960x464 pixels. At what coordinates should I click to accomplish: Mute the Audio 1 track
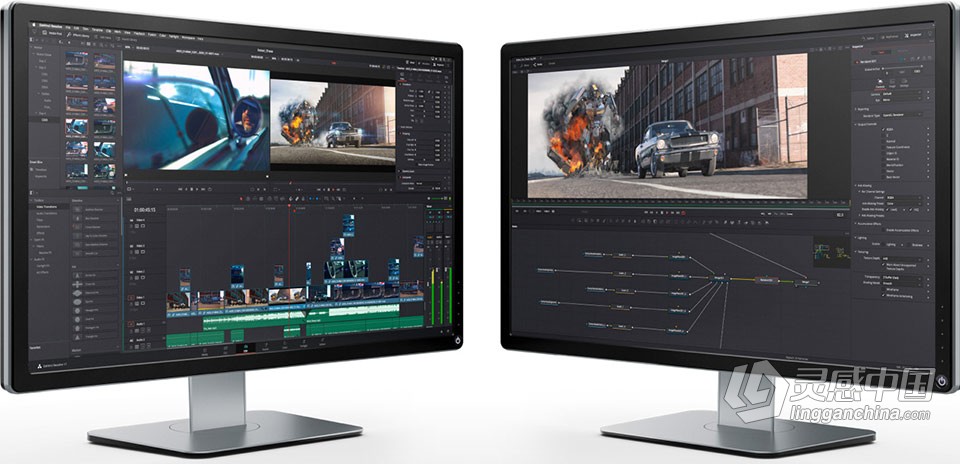[149, 331]
